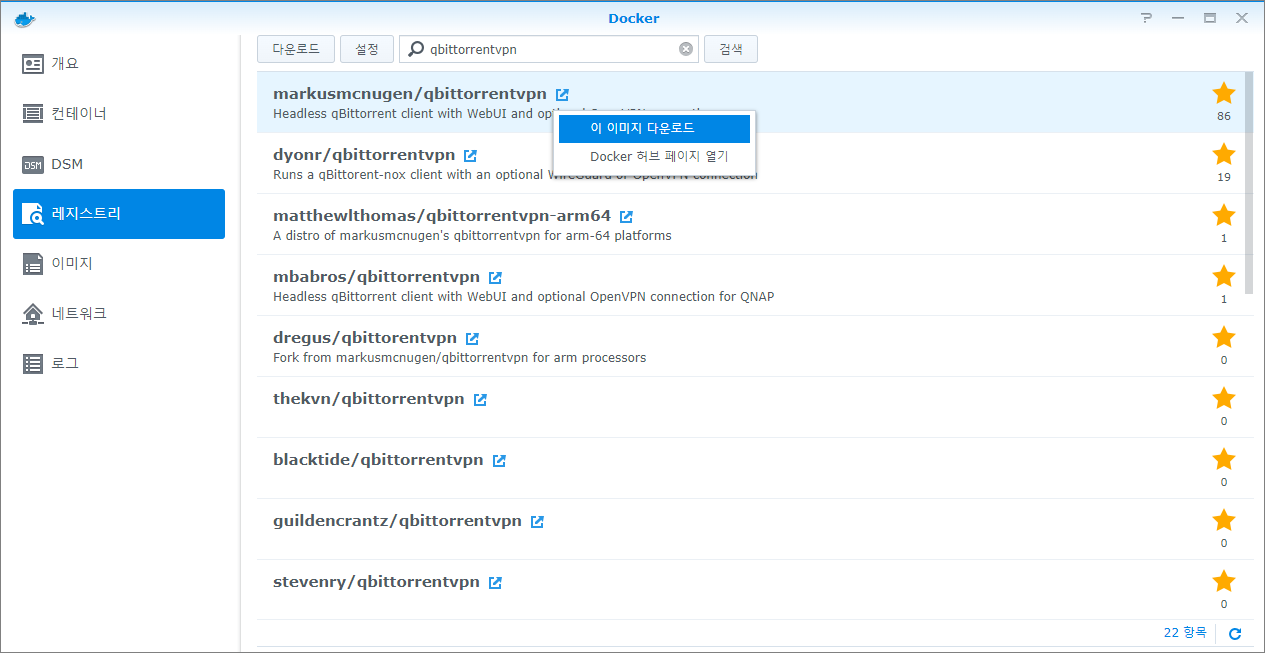Select guildencrantz/qbittorrentvpn title text
The image size is (1265, 653).
point(397,521)
